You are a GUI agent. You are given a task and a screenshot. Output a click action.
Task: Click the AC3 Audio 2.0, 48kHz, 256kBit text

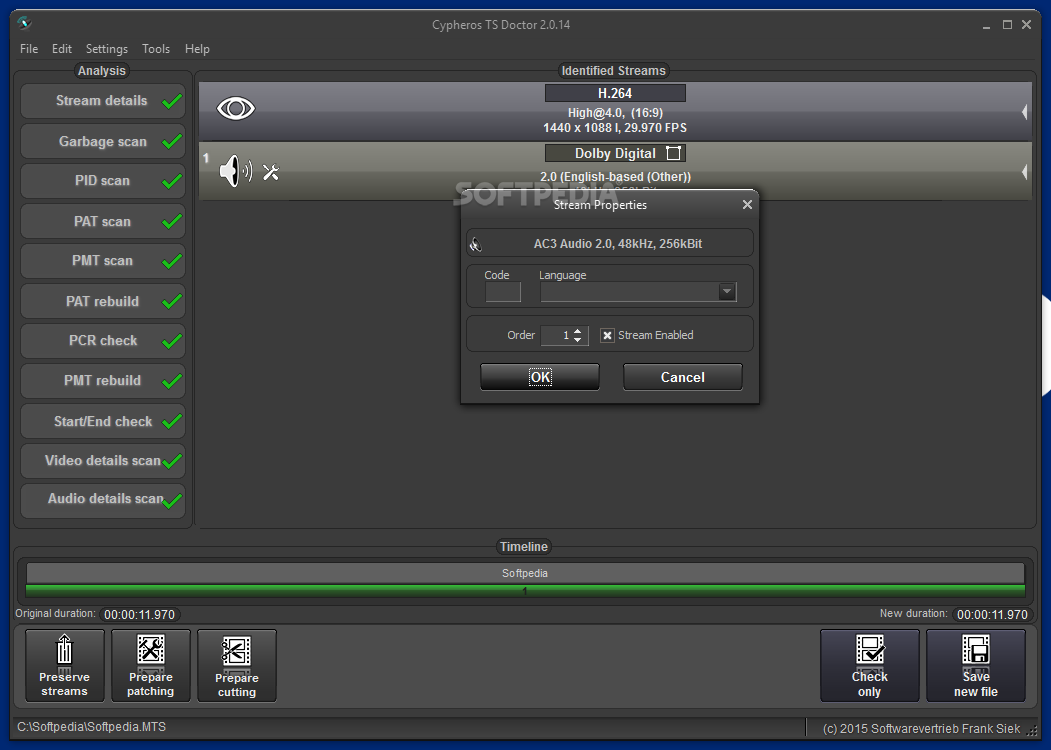[617, 244]
